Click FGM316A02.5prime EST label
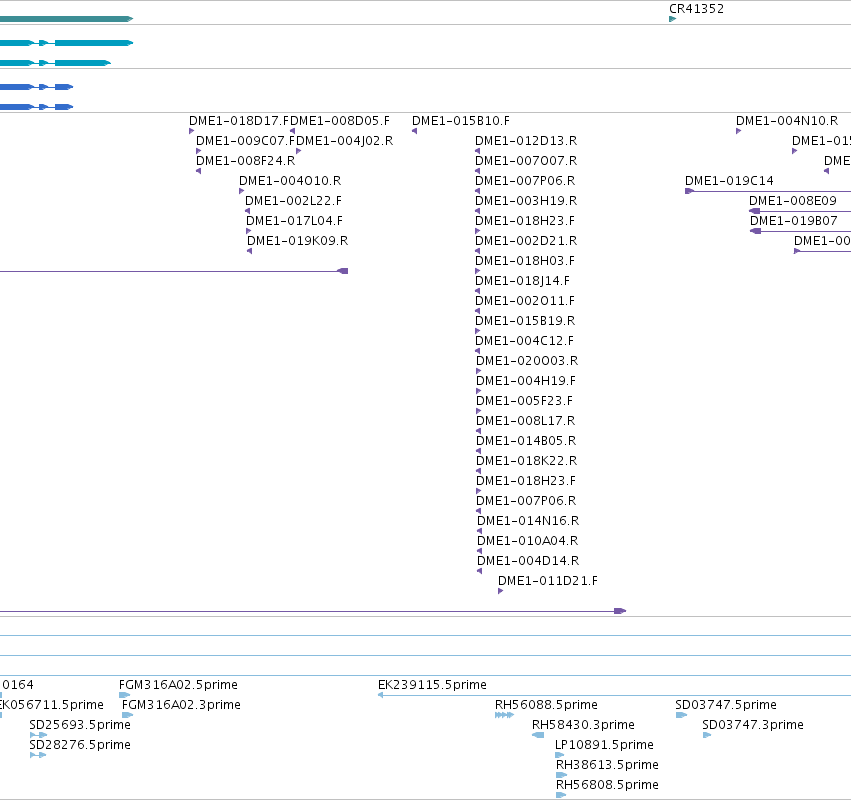851x800 pixels. (x=178, y=685)
